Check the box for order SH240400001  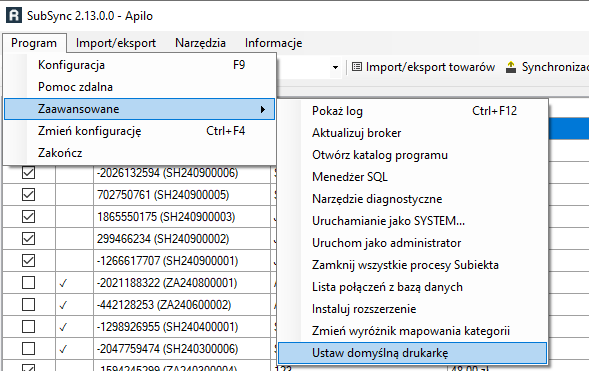tap(29, 327)
